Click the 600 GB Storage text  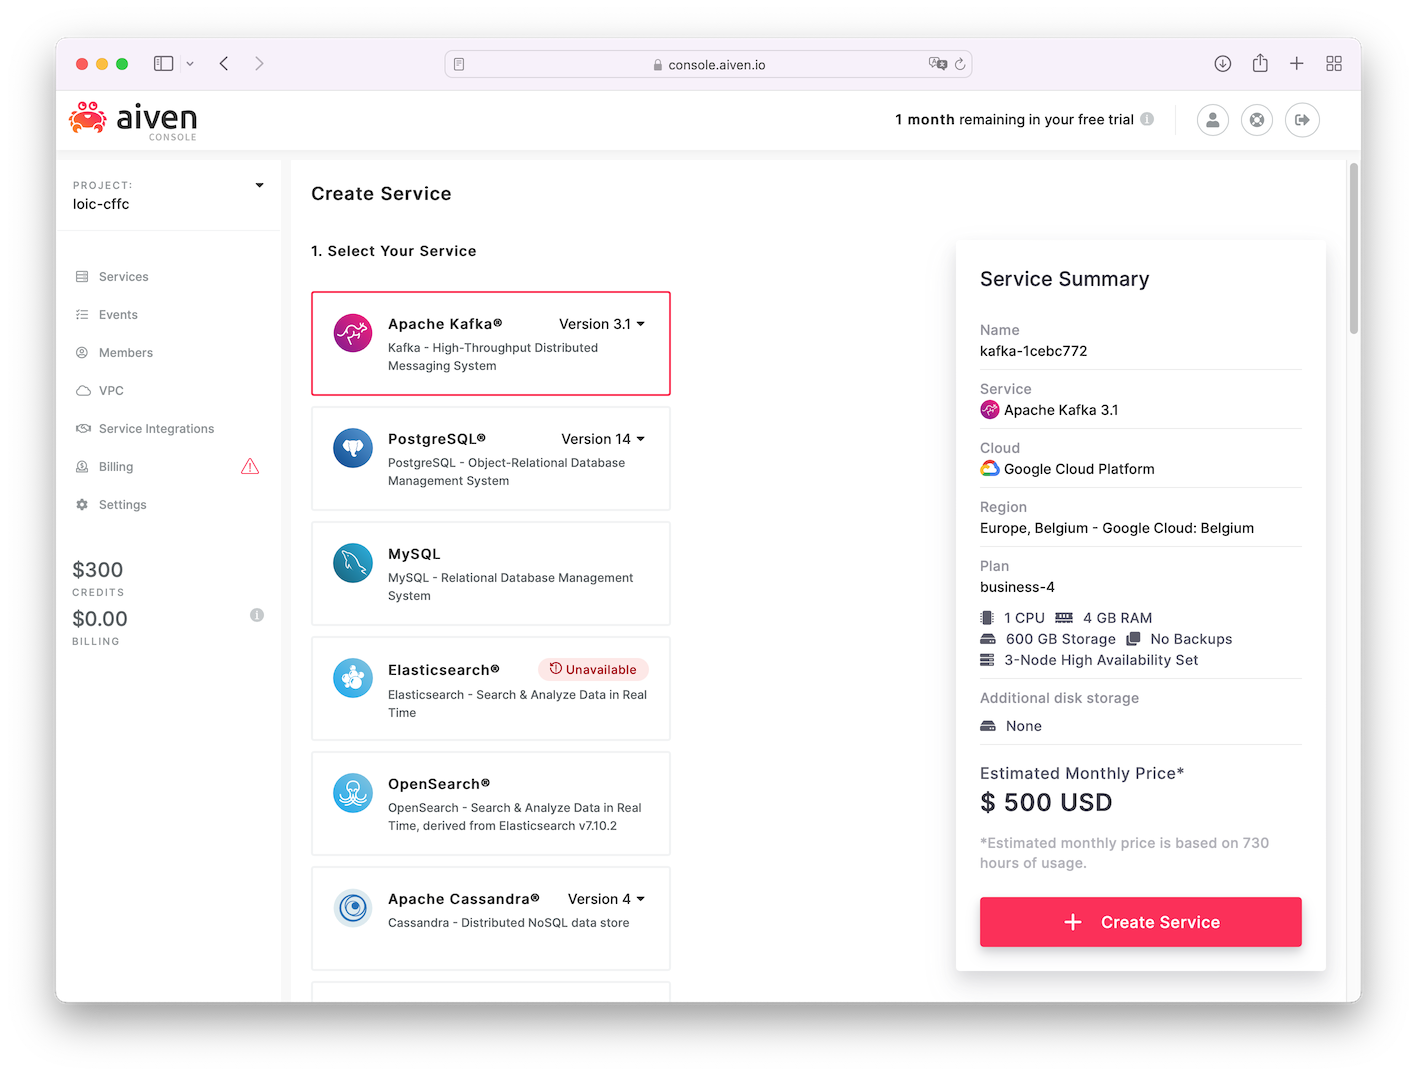(1061, 639)
